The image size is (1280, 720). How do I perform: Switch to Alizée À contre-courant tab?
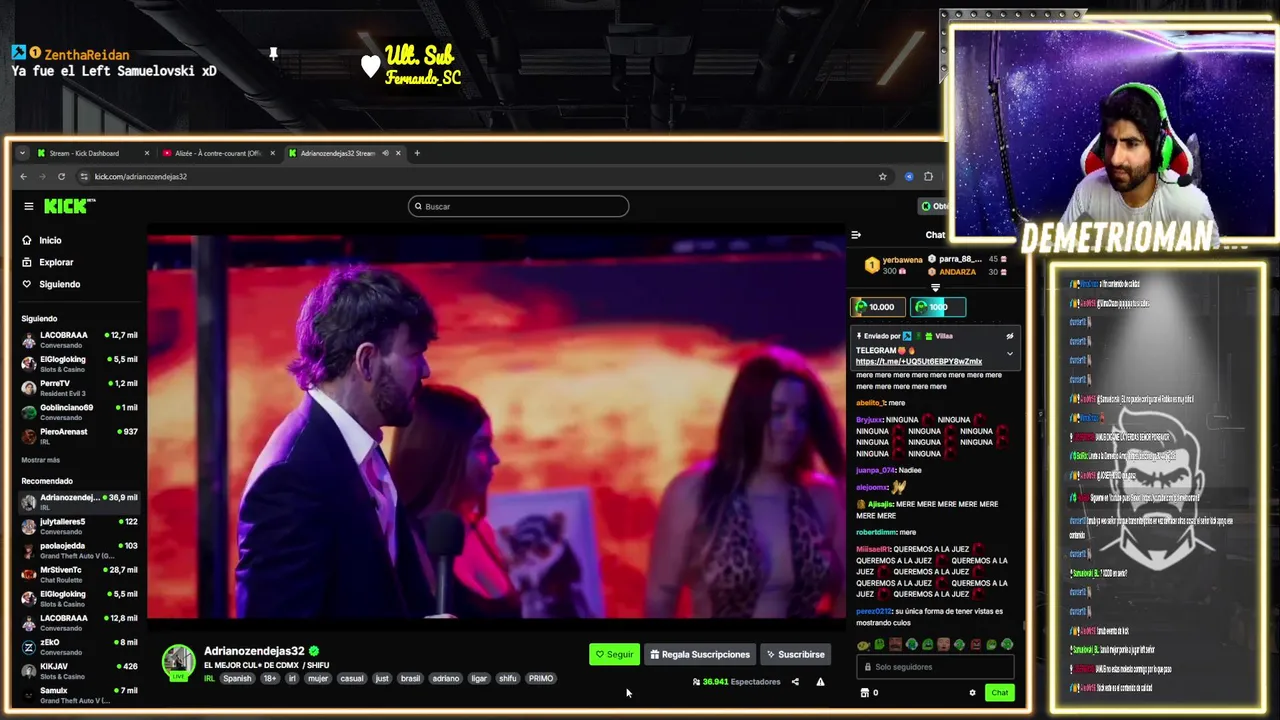[217, 153]
